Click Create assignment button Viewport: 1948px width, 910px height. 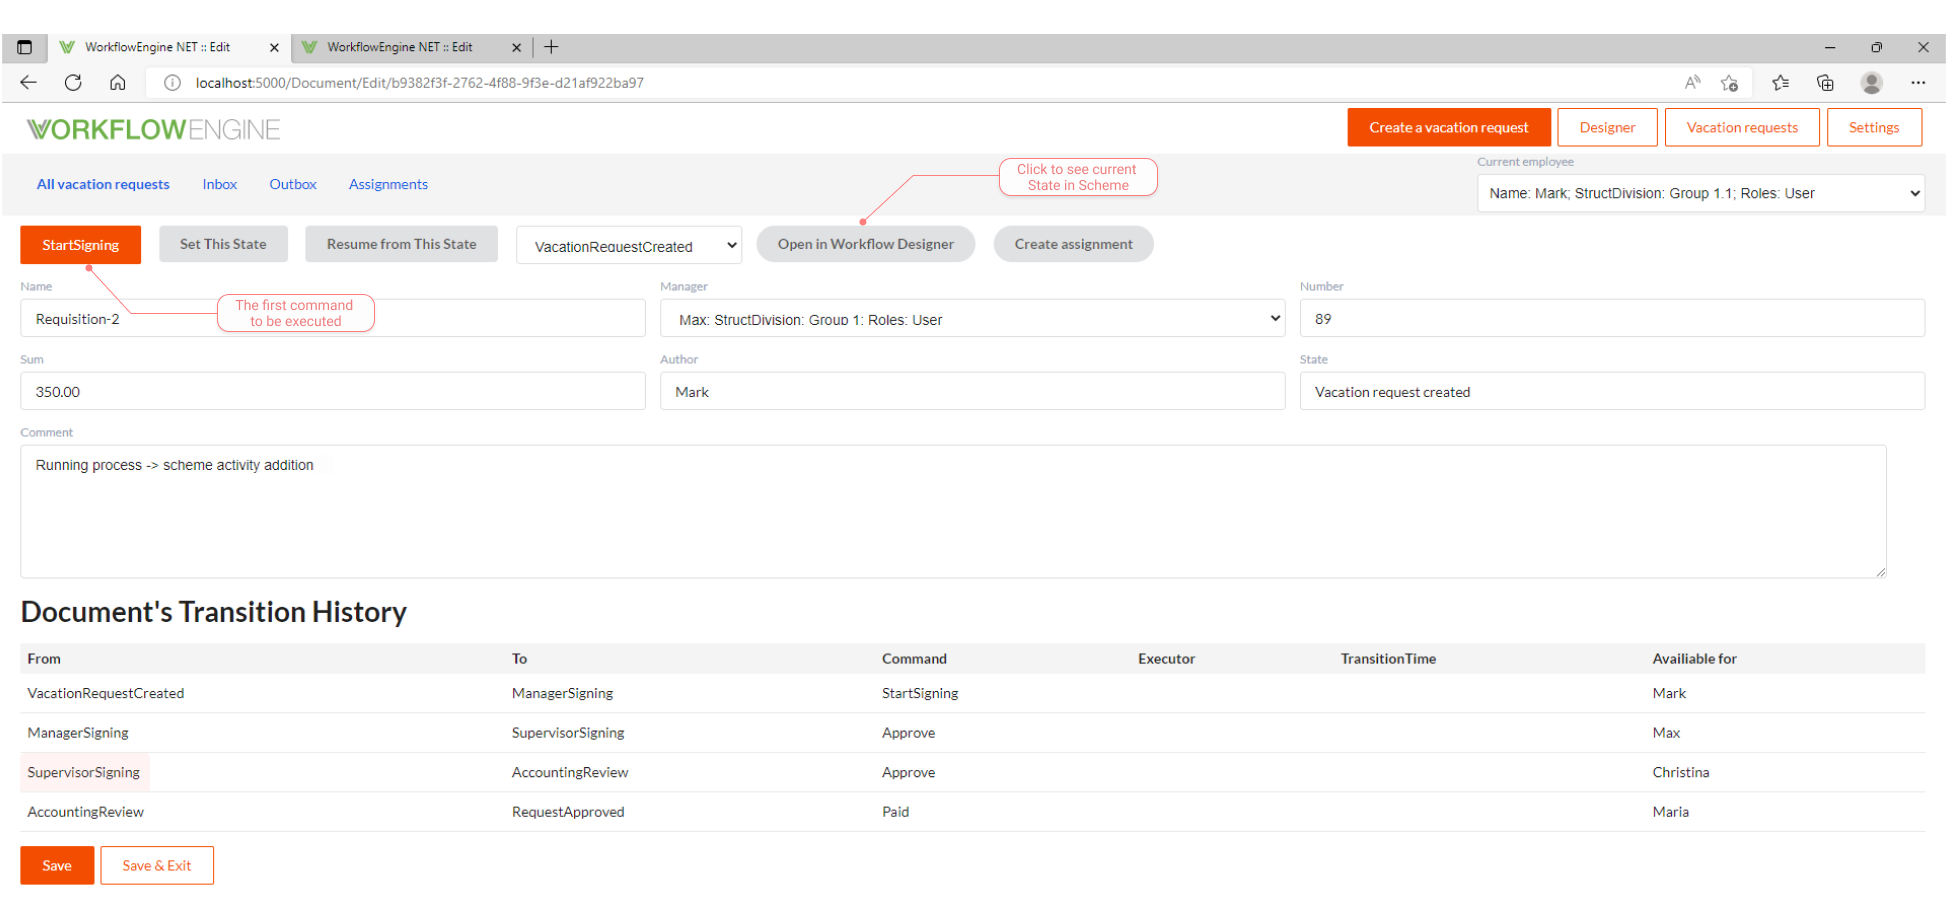(1073, 244)
